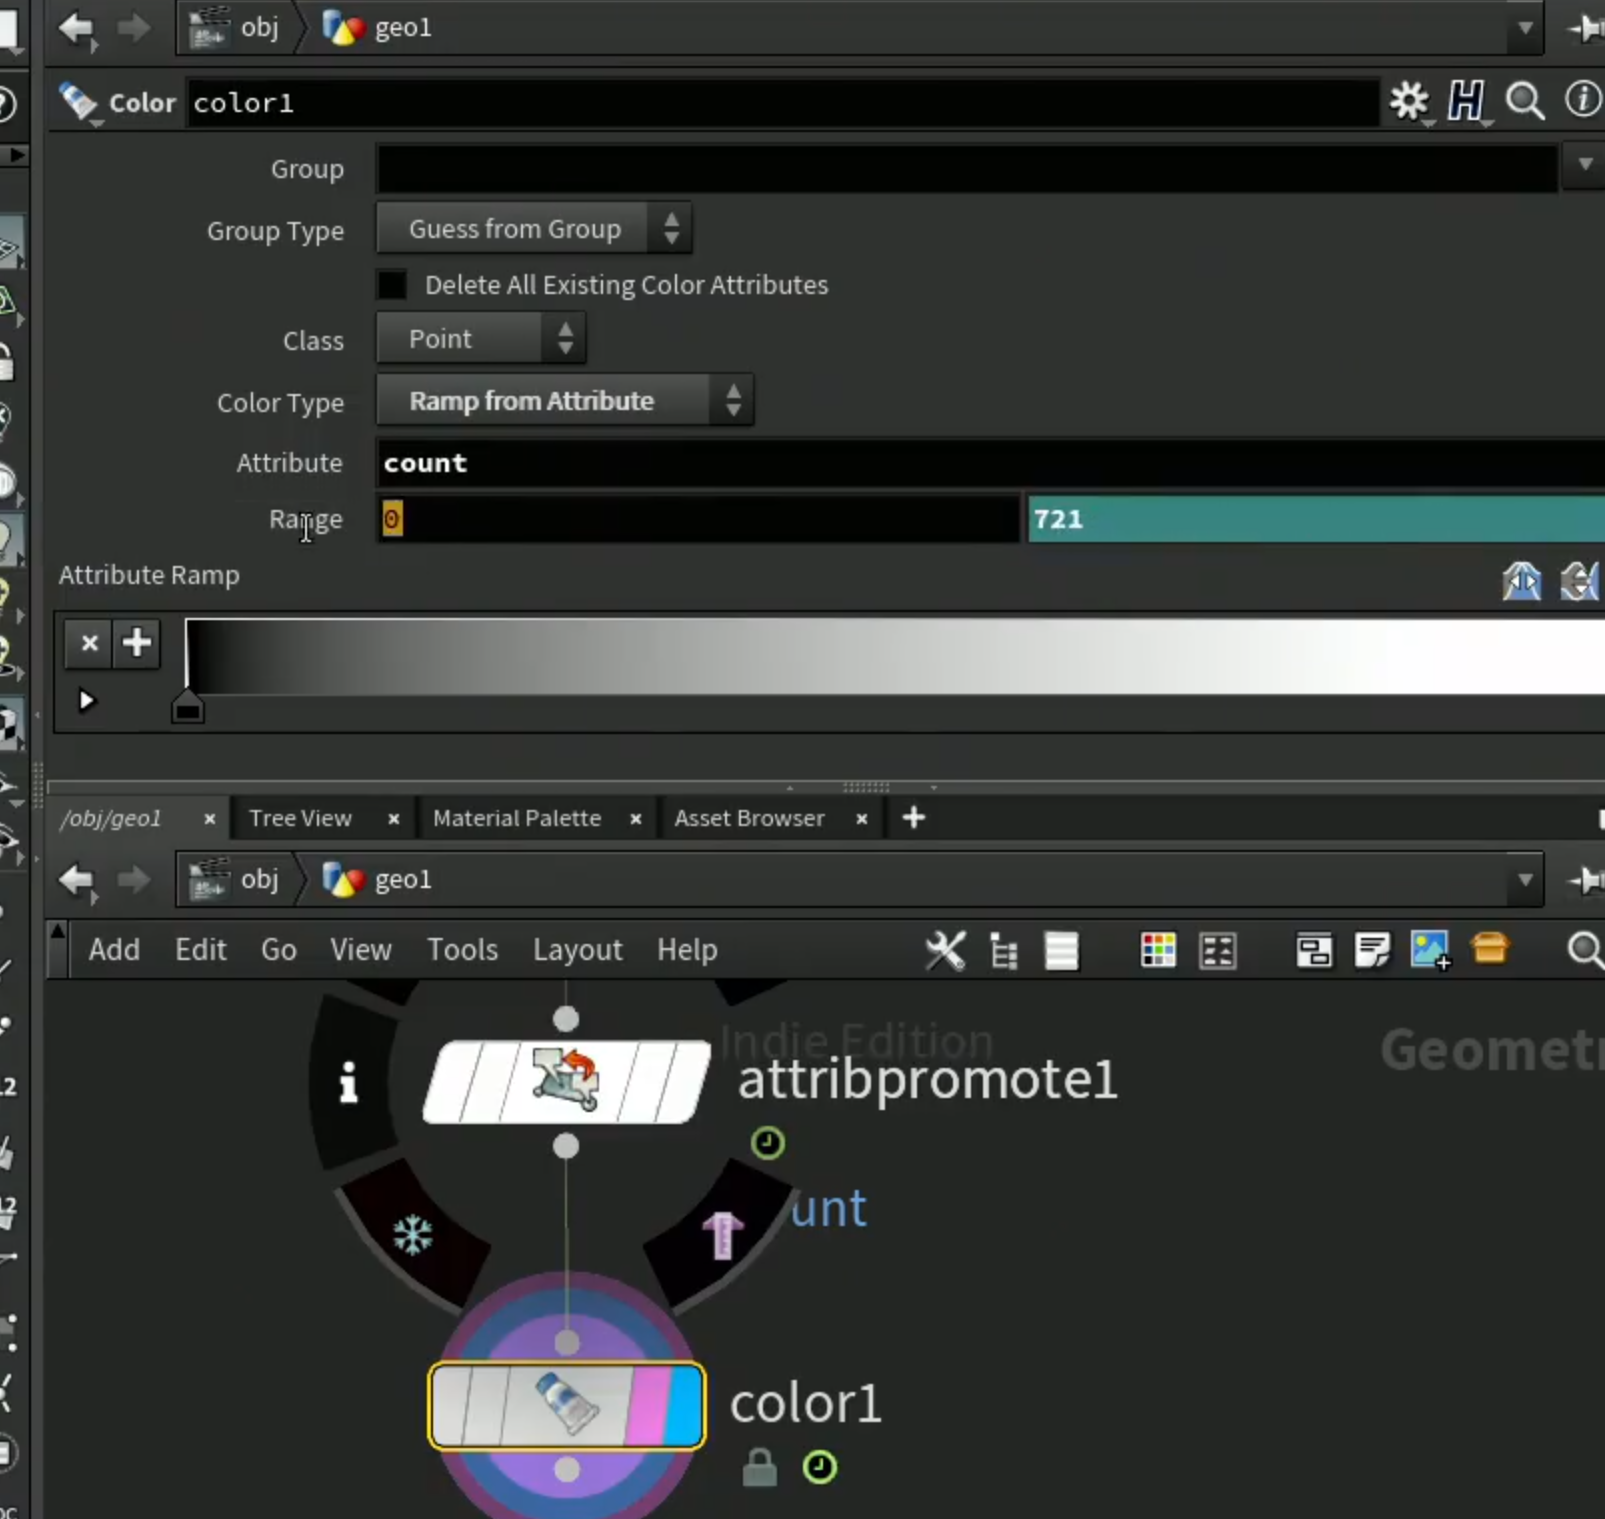
Task: Open Houdini help H icon
Action: click(x=1466, y=101)
